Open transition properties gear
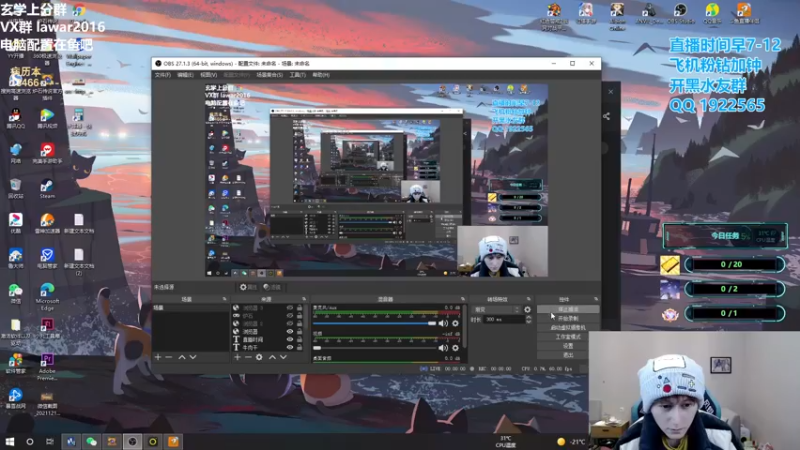The image size is (800, 450). [527, 310]
